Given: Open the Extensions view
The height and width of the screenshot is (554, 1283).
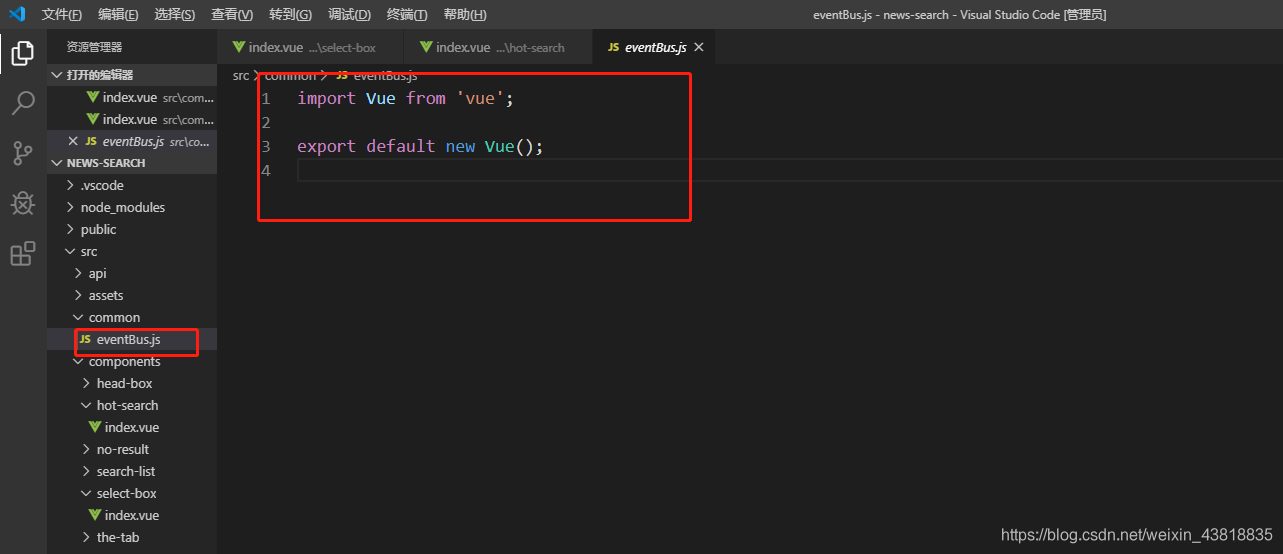Looking at the screenshot, I should (x=22, y=253).
